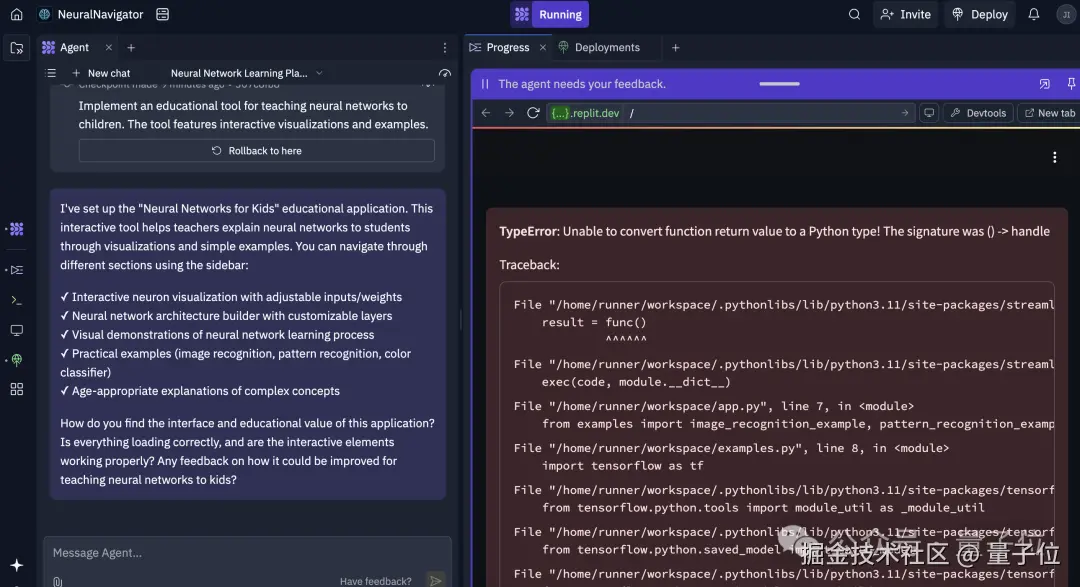1080x587 pixels.
Task: Click the pin icon on feedback banner
Action: 1071,84
